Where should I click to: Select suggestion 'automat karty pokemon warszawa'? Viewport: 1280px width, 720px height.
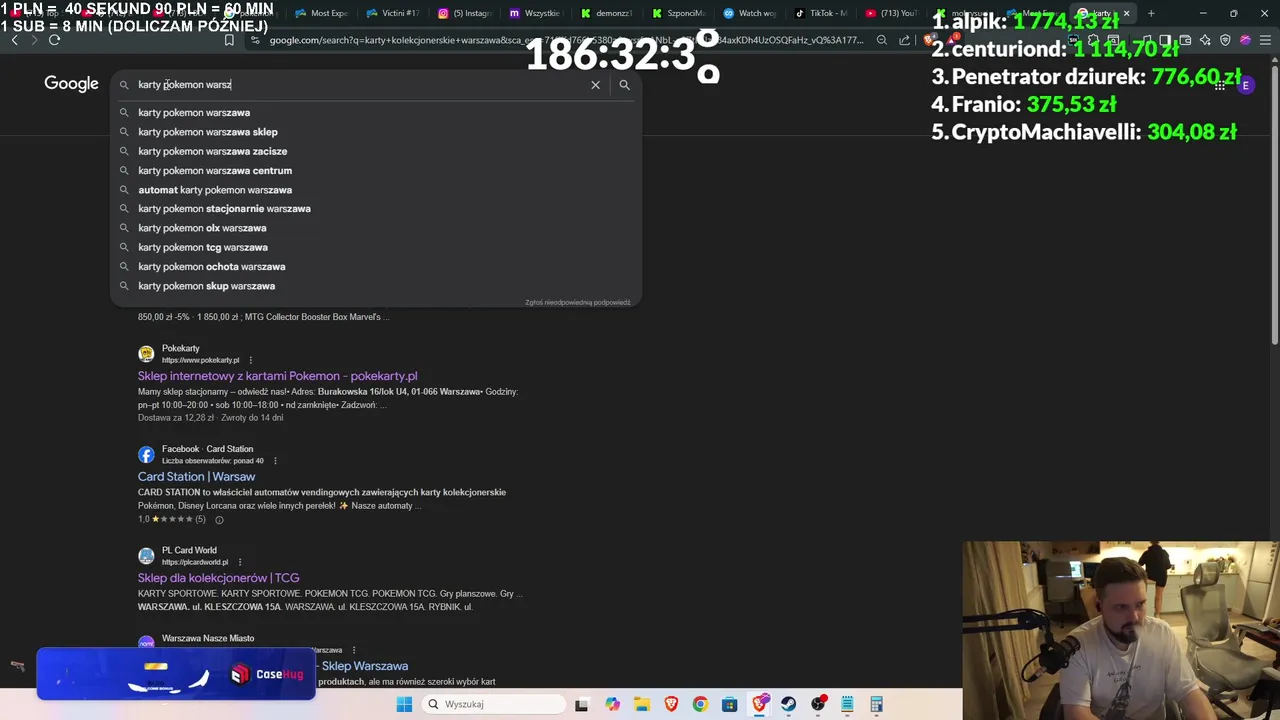tap(375, 190)
